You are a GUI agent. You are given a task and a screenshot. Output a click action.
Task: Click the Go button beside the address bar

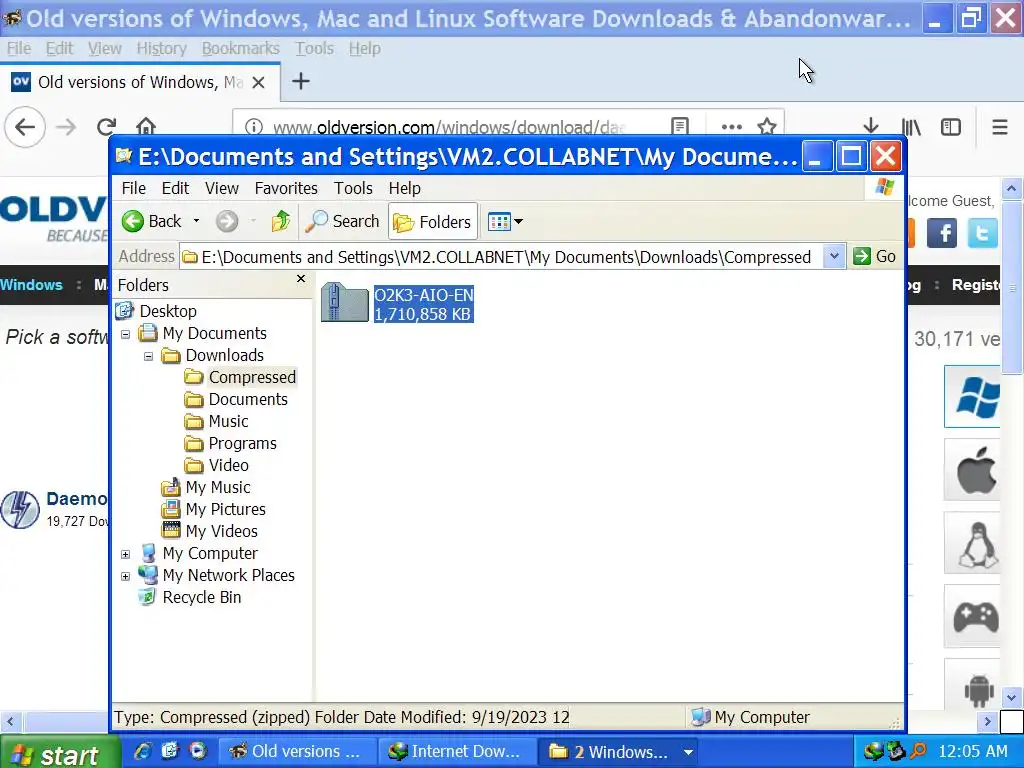click(875, 257)
